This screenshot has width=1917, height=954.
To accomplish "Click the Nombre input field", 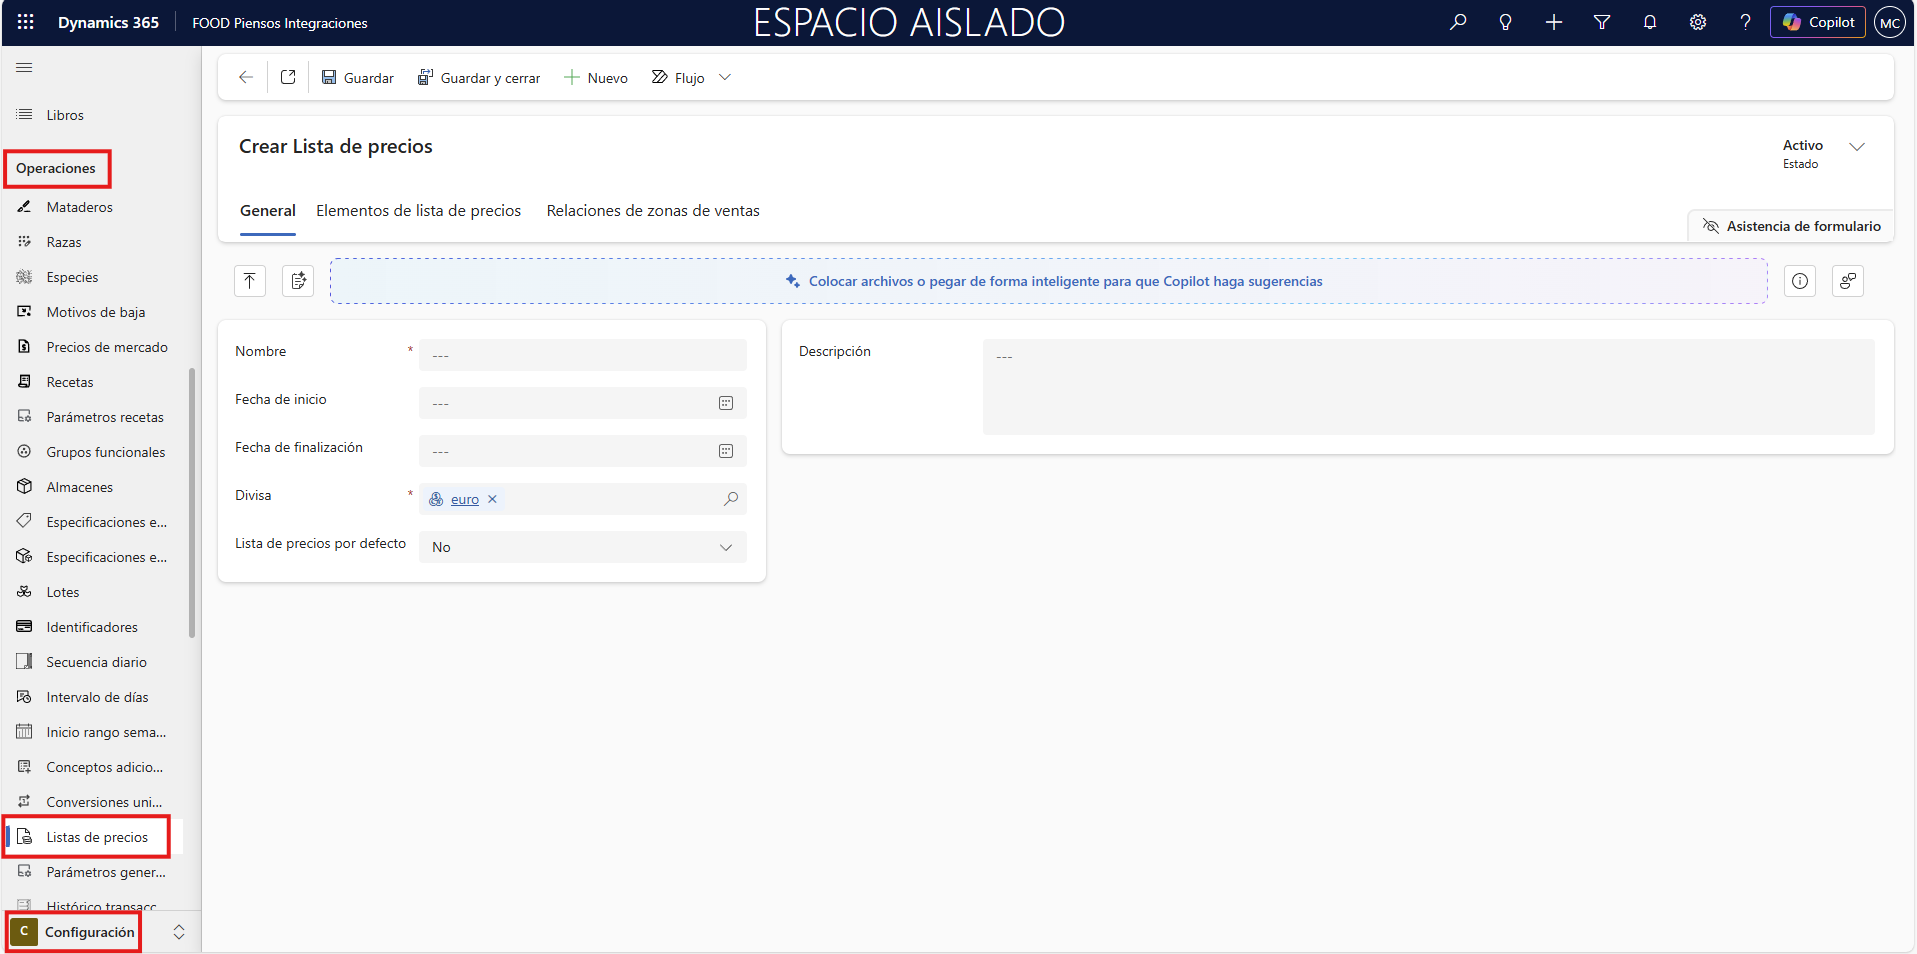I will click(x=582, y=355).
